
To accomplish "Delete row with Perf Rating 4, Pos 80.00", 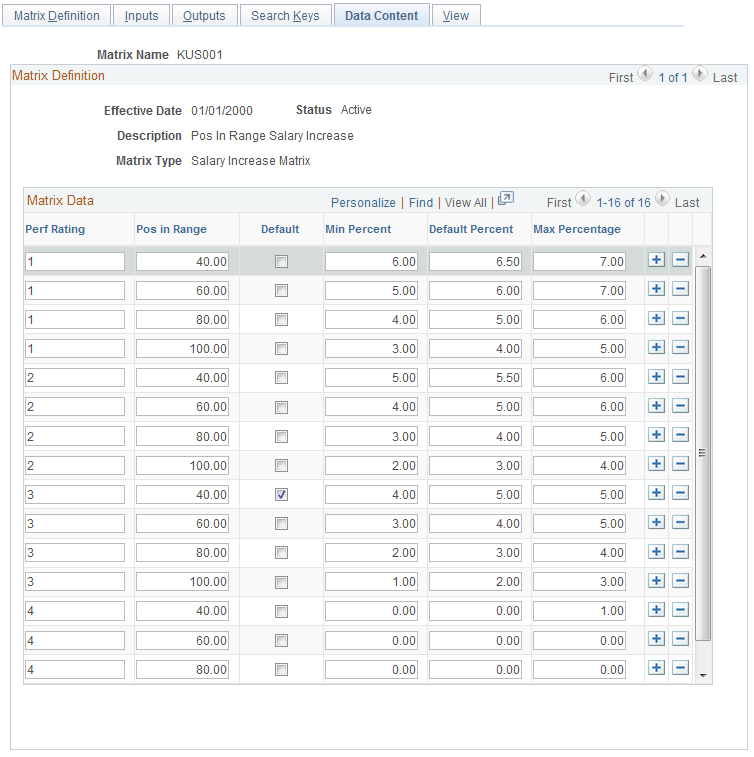I will (x=680, y=668).
